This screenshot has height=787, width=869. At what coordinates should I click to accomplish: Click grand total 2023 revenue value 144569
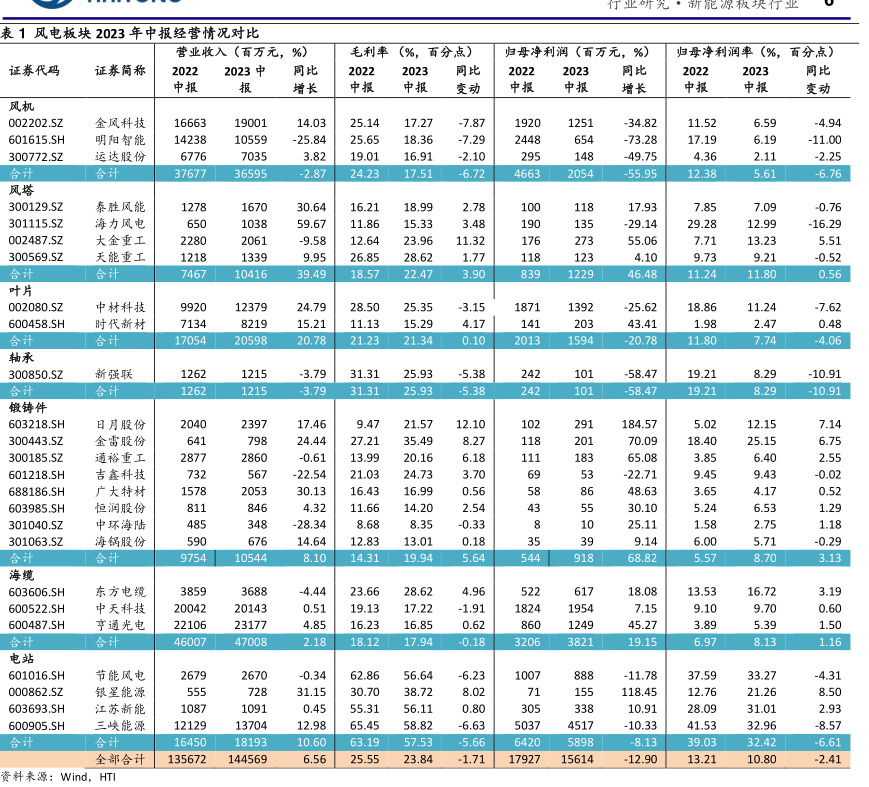click(247, 759)
